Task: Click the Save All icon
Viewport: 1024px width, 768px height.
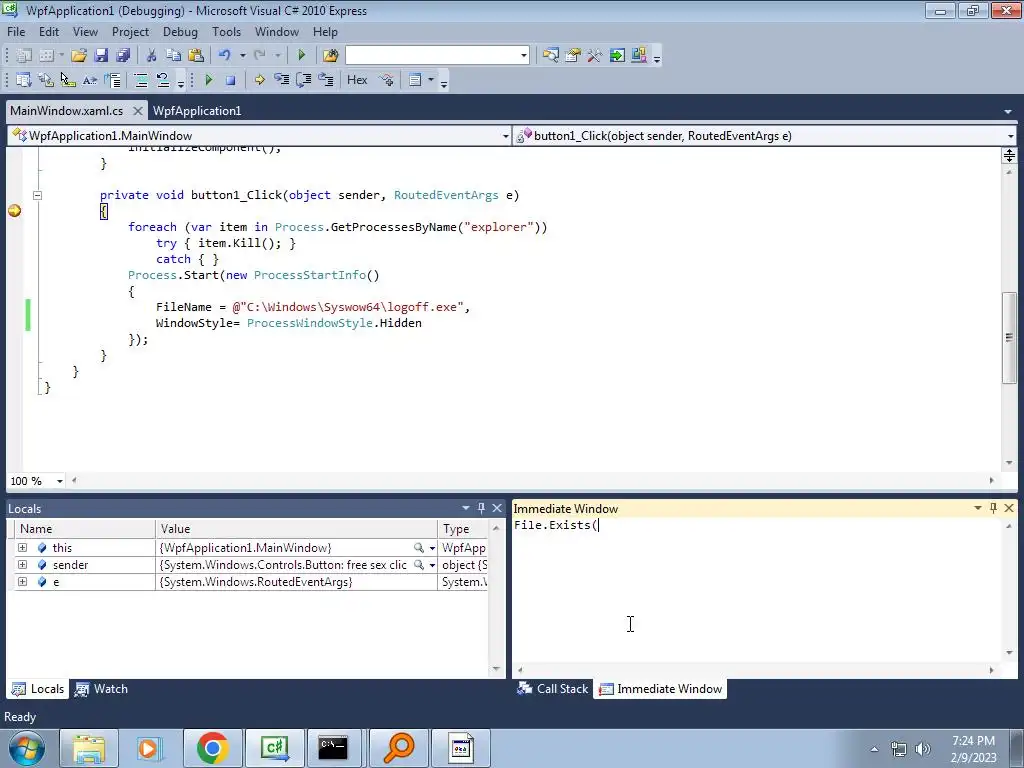Action: (123, 56)
